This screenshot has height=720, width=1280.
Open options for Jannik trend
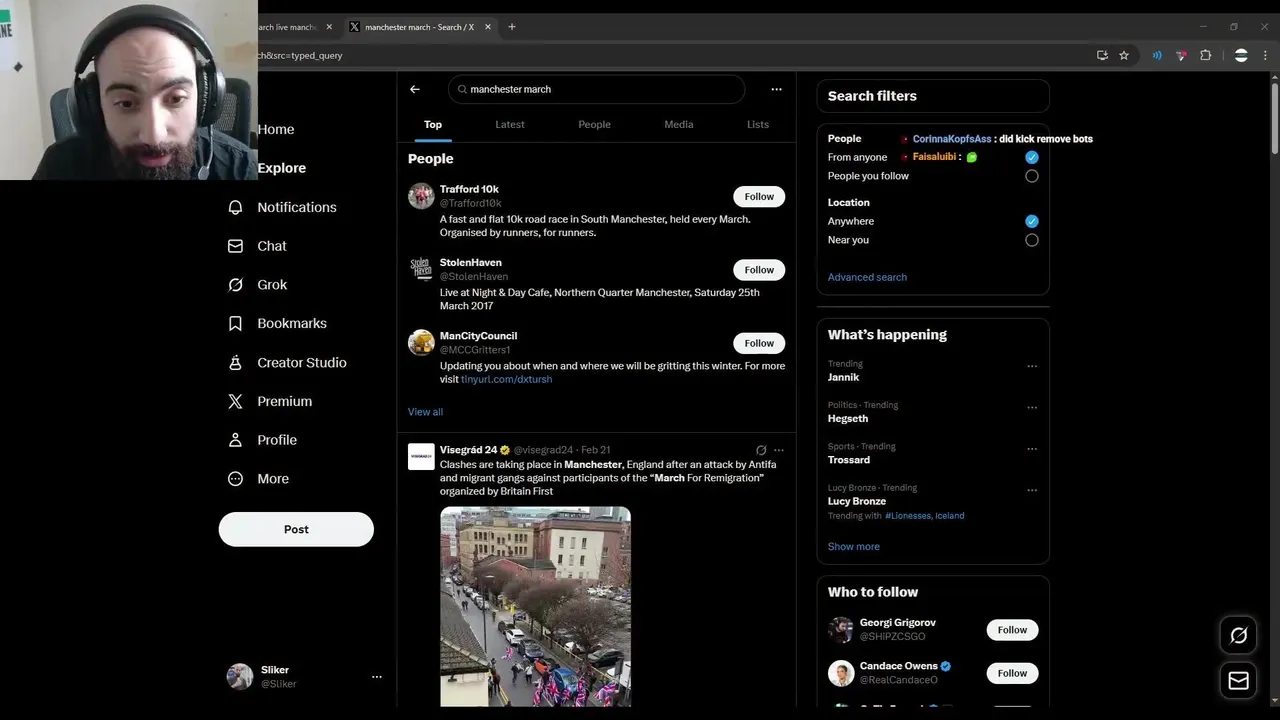[1032, 366]
